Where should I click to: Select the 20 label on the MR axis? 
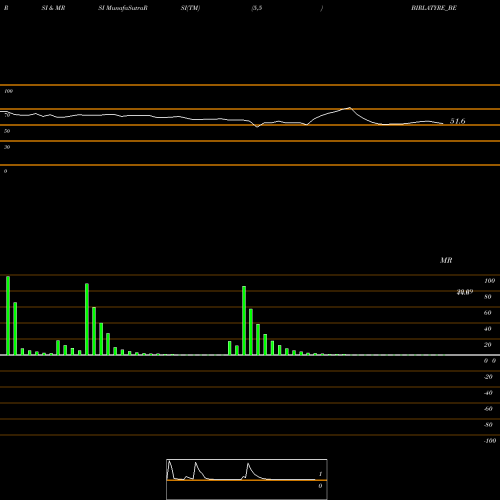click(x=488, y=345)
